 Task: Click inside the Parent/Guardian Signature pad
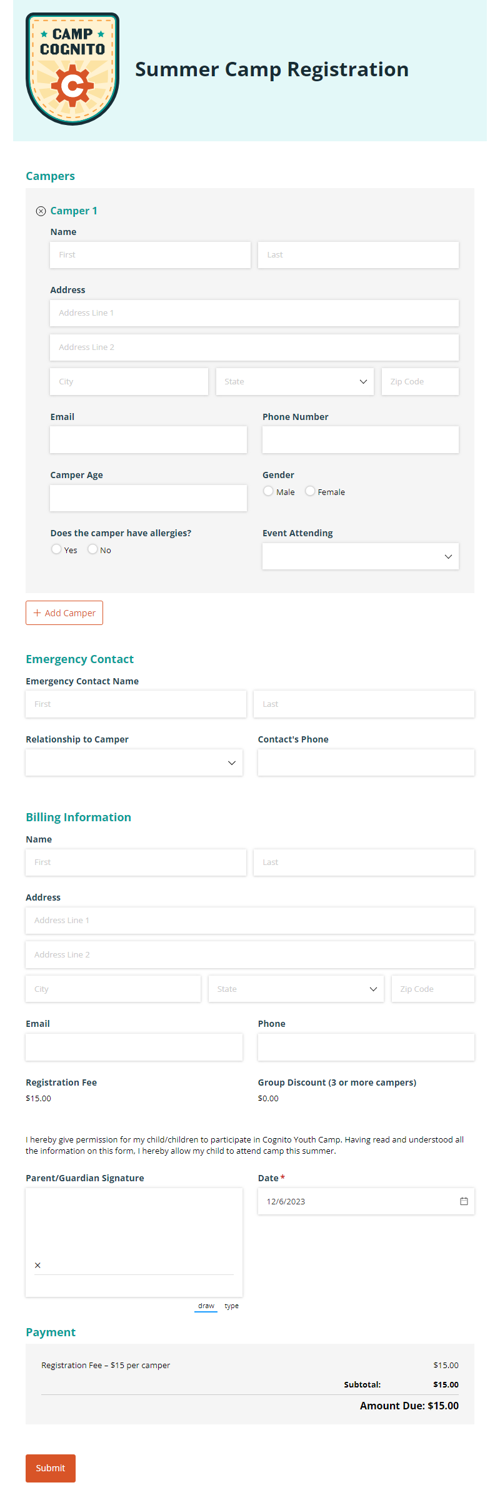(x=134, y=1242)
